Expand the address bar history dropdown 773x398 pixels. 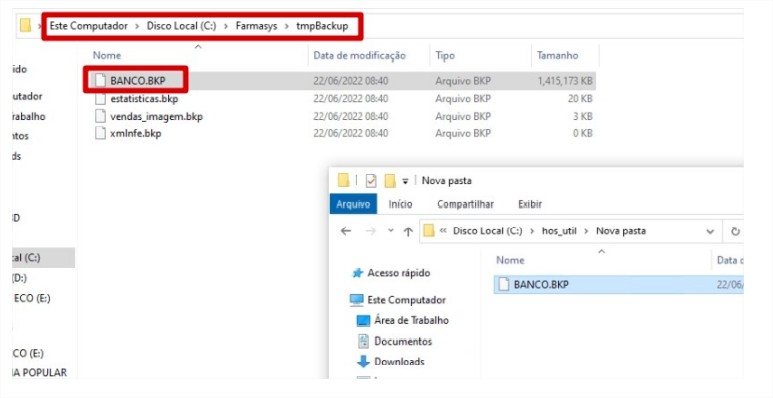click(x=710, y=231)
